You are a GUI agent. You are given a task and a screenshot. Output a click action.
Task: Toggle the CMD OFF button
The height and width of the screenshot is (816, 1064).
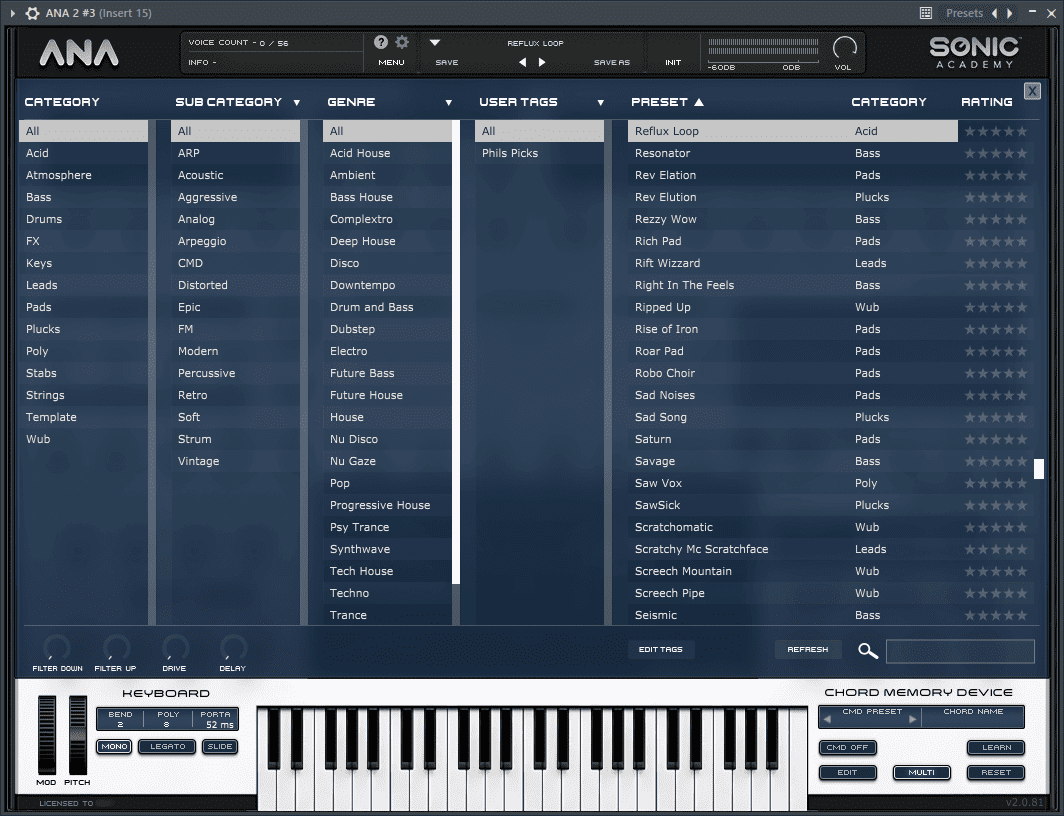[848, 747]
